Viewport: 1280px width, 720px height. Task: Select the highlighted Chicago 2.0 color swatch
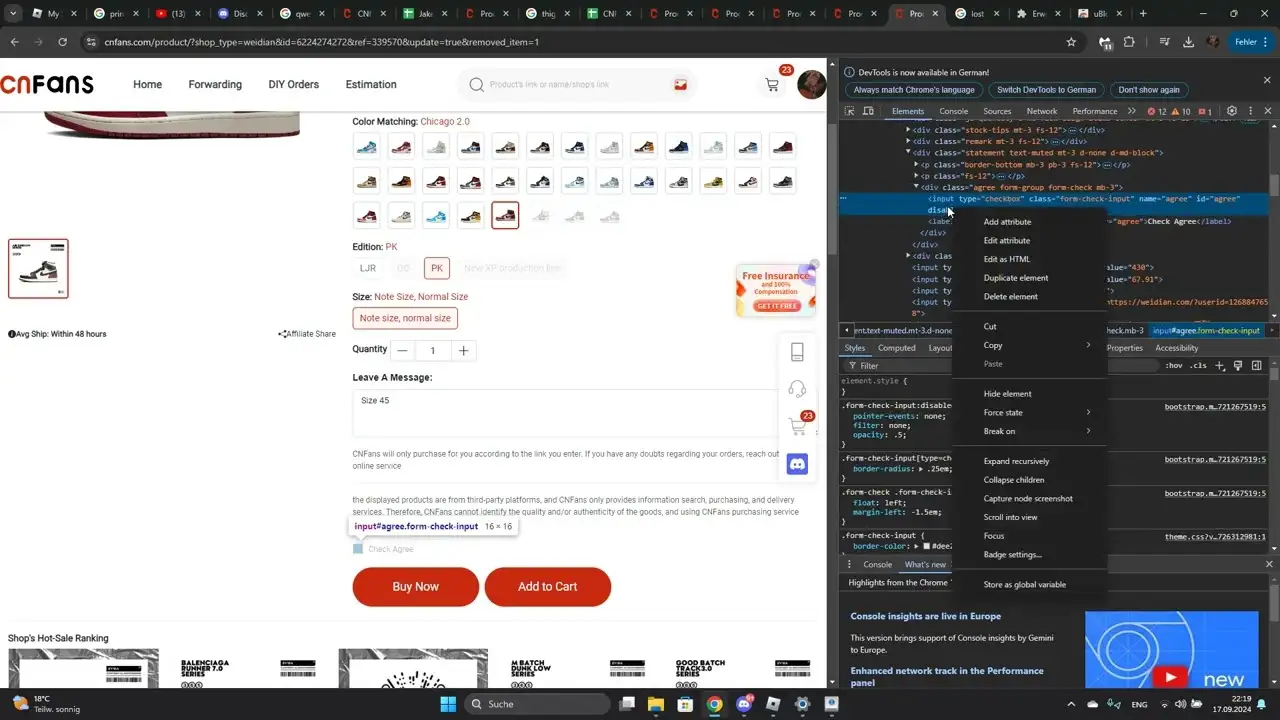click(505, 215)
